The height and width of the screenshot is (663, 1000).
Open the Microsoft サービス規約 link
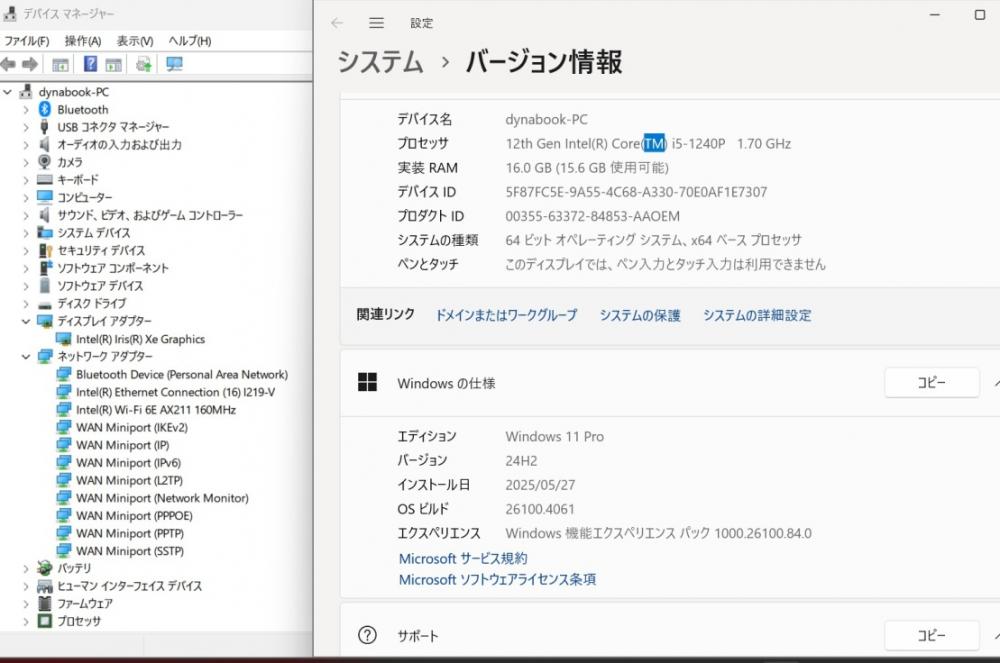pos(463,558)
